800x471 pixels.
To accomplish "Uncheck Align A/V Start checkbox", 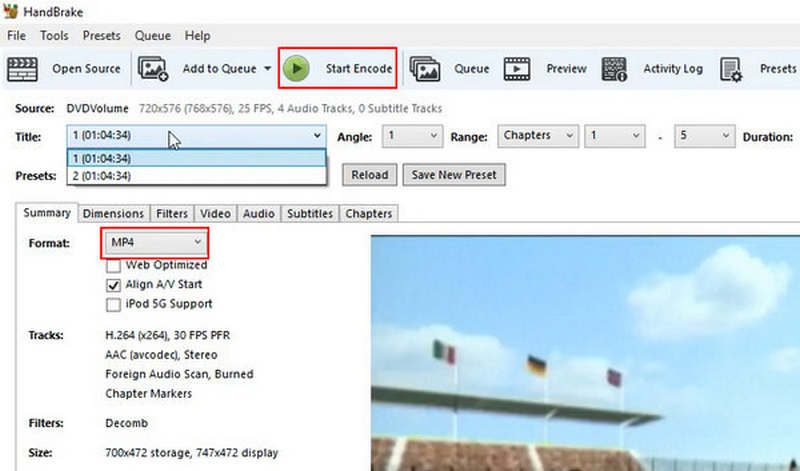I will pos(113,285).
